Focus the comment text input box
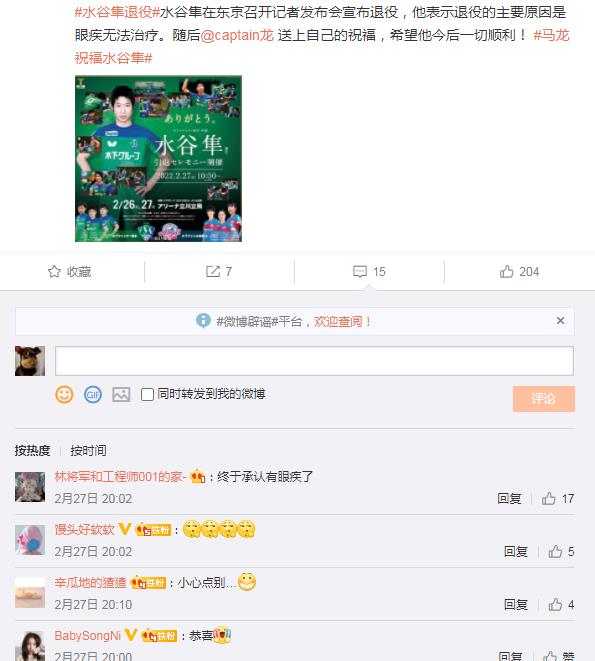 click(315, 361)
